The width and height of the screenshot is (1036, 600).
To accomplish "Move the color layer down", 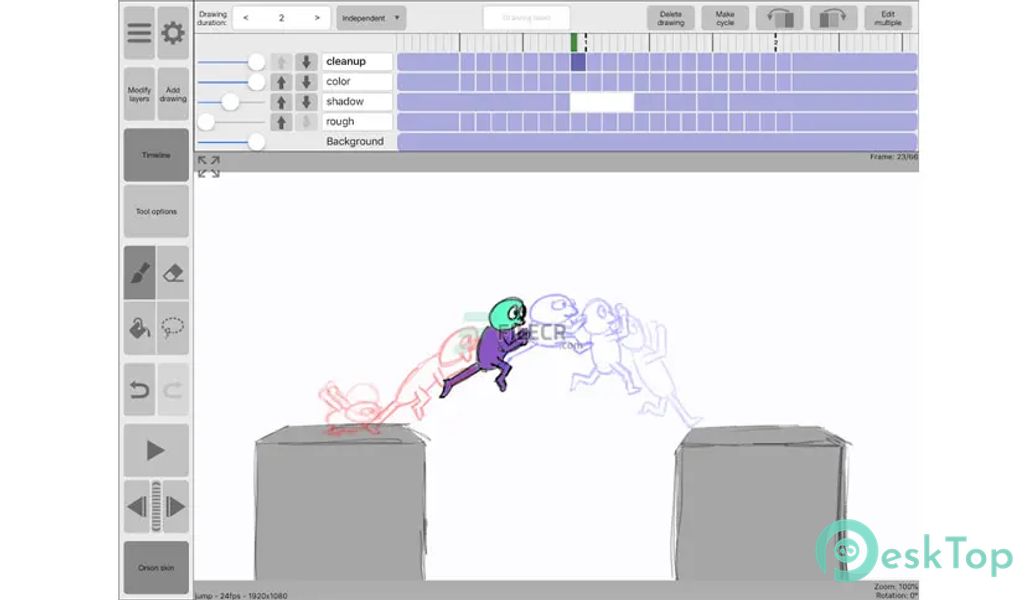I will point(306,82).
